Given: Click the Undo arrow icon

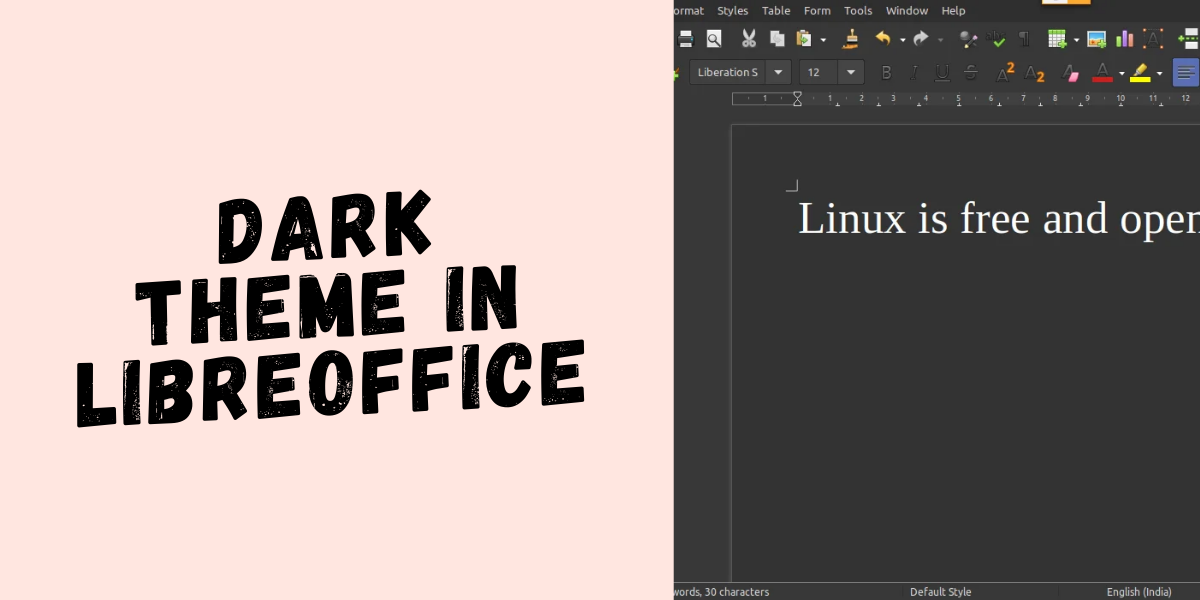Looking at the screenshot, I should (x=884, y=38).
